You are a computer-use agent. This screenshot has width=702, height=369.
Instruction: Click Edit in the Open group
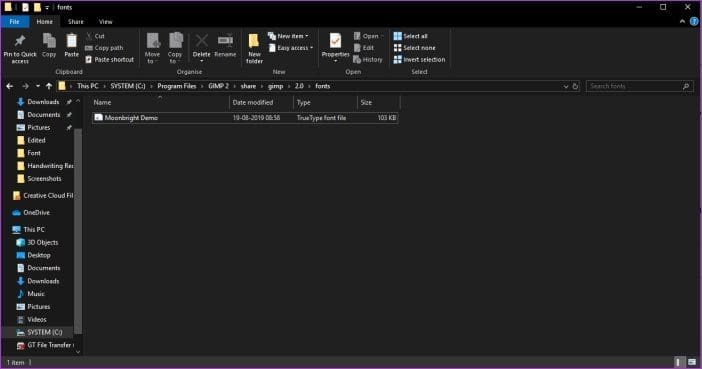coord(364,47)
